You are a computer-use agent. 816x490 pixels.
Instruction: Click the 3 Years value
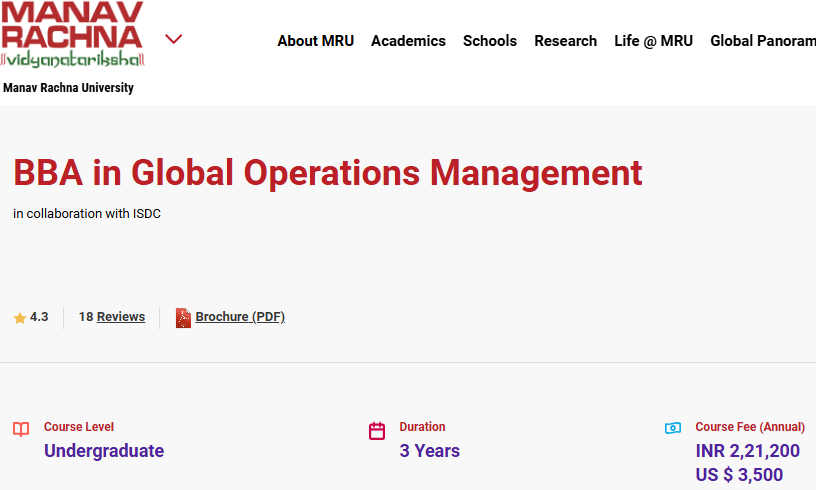(429, 450)
